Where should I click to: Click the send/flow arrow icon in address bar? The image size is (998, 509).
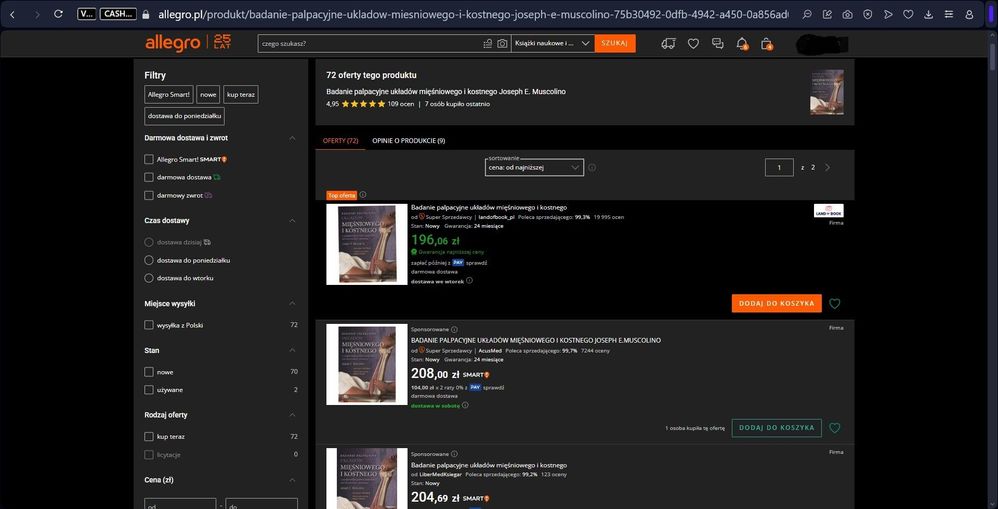point(888,14)
